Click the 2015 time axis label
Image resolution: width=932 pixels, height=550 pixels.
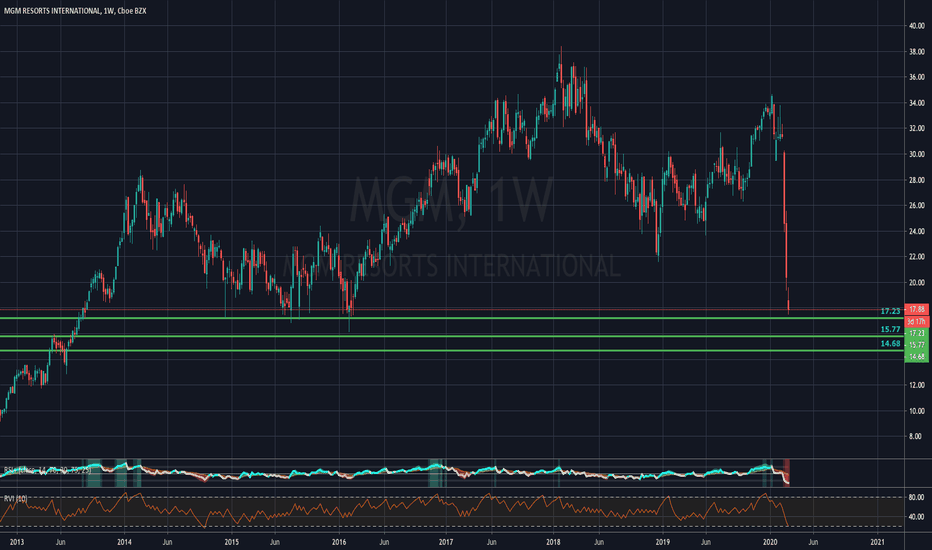click(231, 542)
